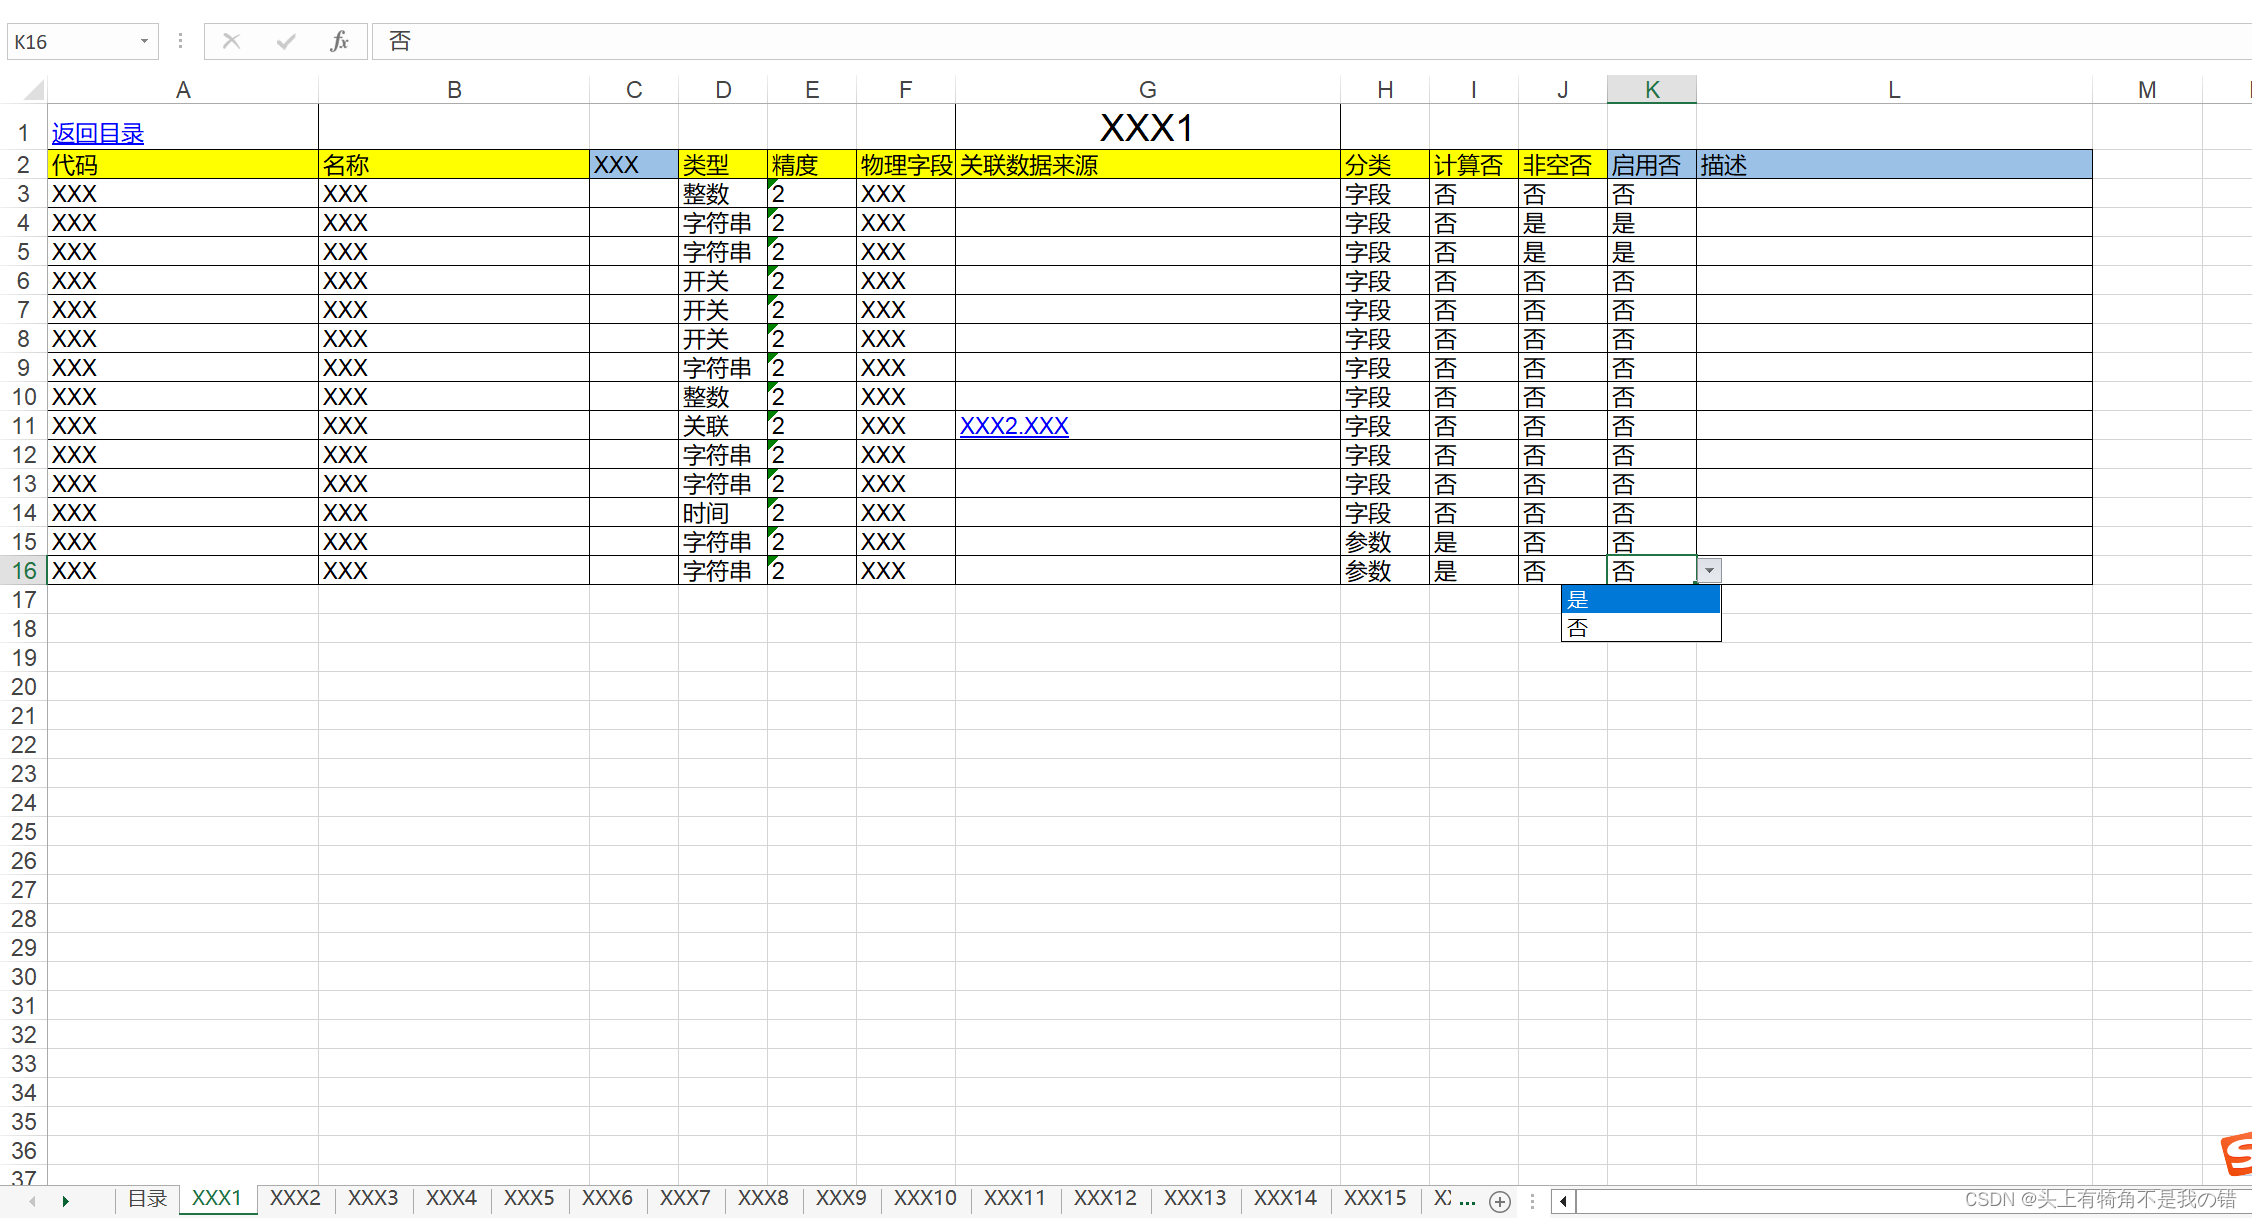Click the formula bar input field
This screenshot has height=1219, width=2252.
pyautogui.click(x=1310, y=41)
